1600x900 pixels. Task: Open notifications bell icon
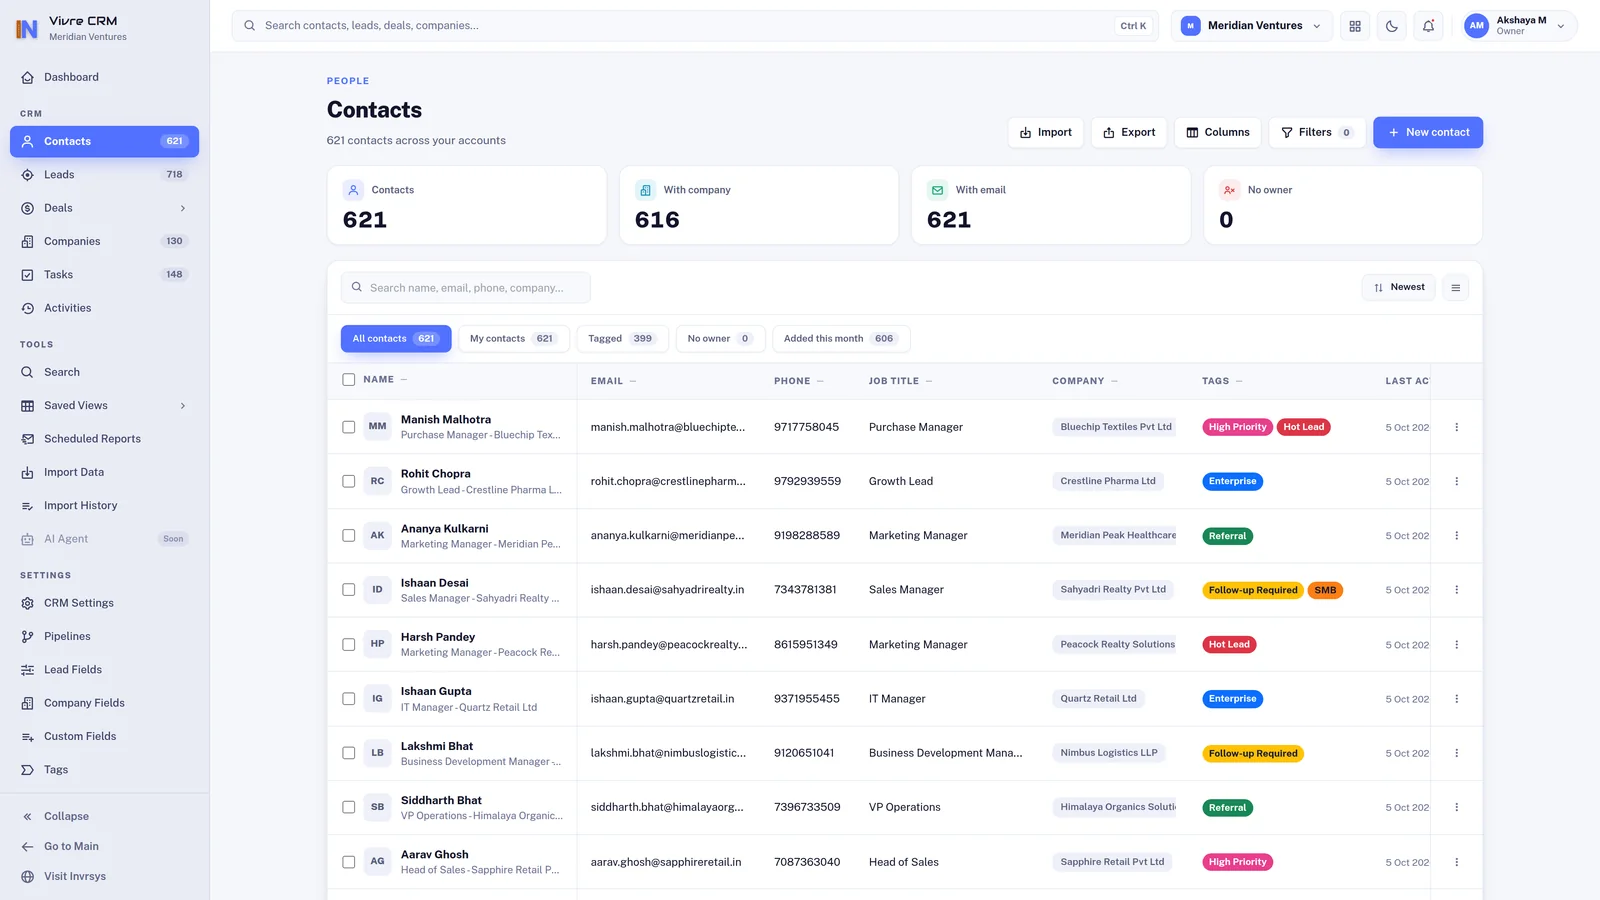[x=1428, y=26]
